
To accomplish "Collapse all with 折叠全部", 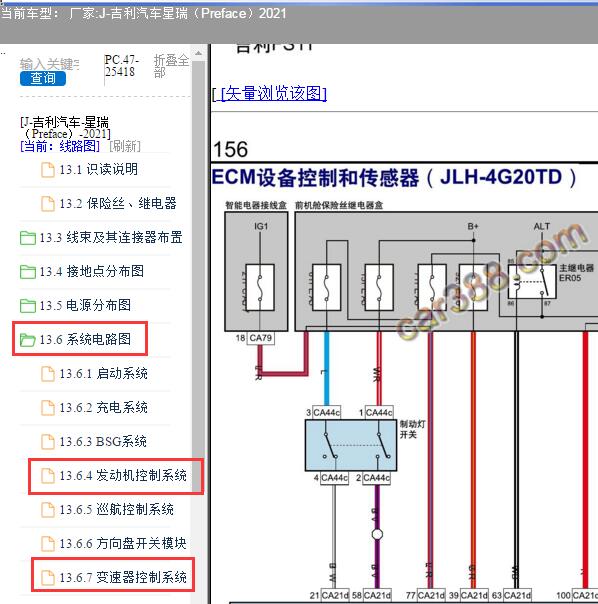I will (171, 66).
